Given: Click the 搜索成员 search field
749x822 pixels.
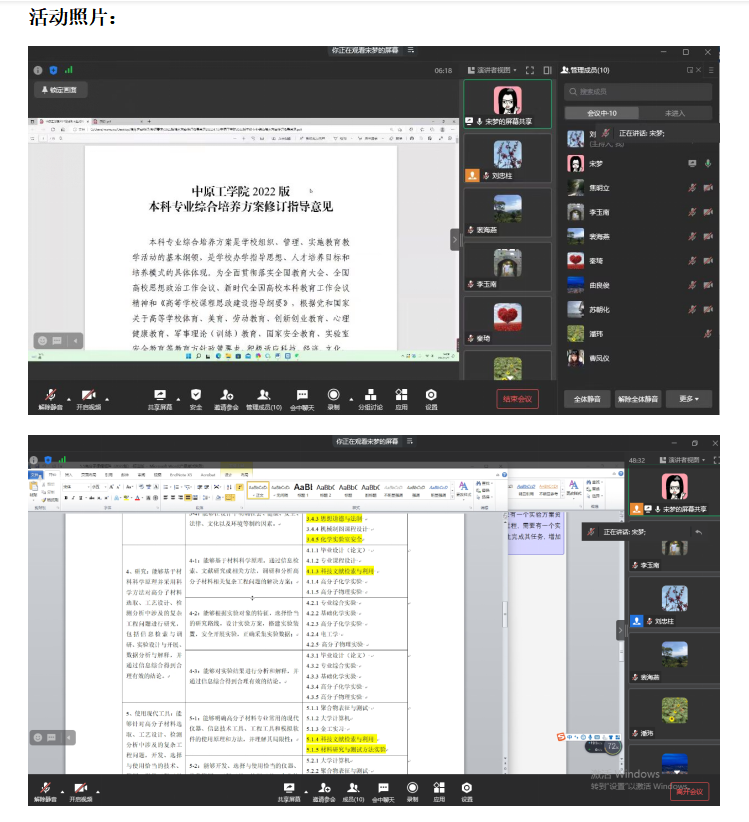Looking at the screenshot, I should point(640,91).
